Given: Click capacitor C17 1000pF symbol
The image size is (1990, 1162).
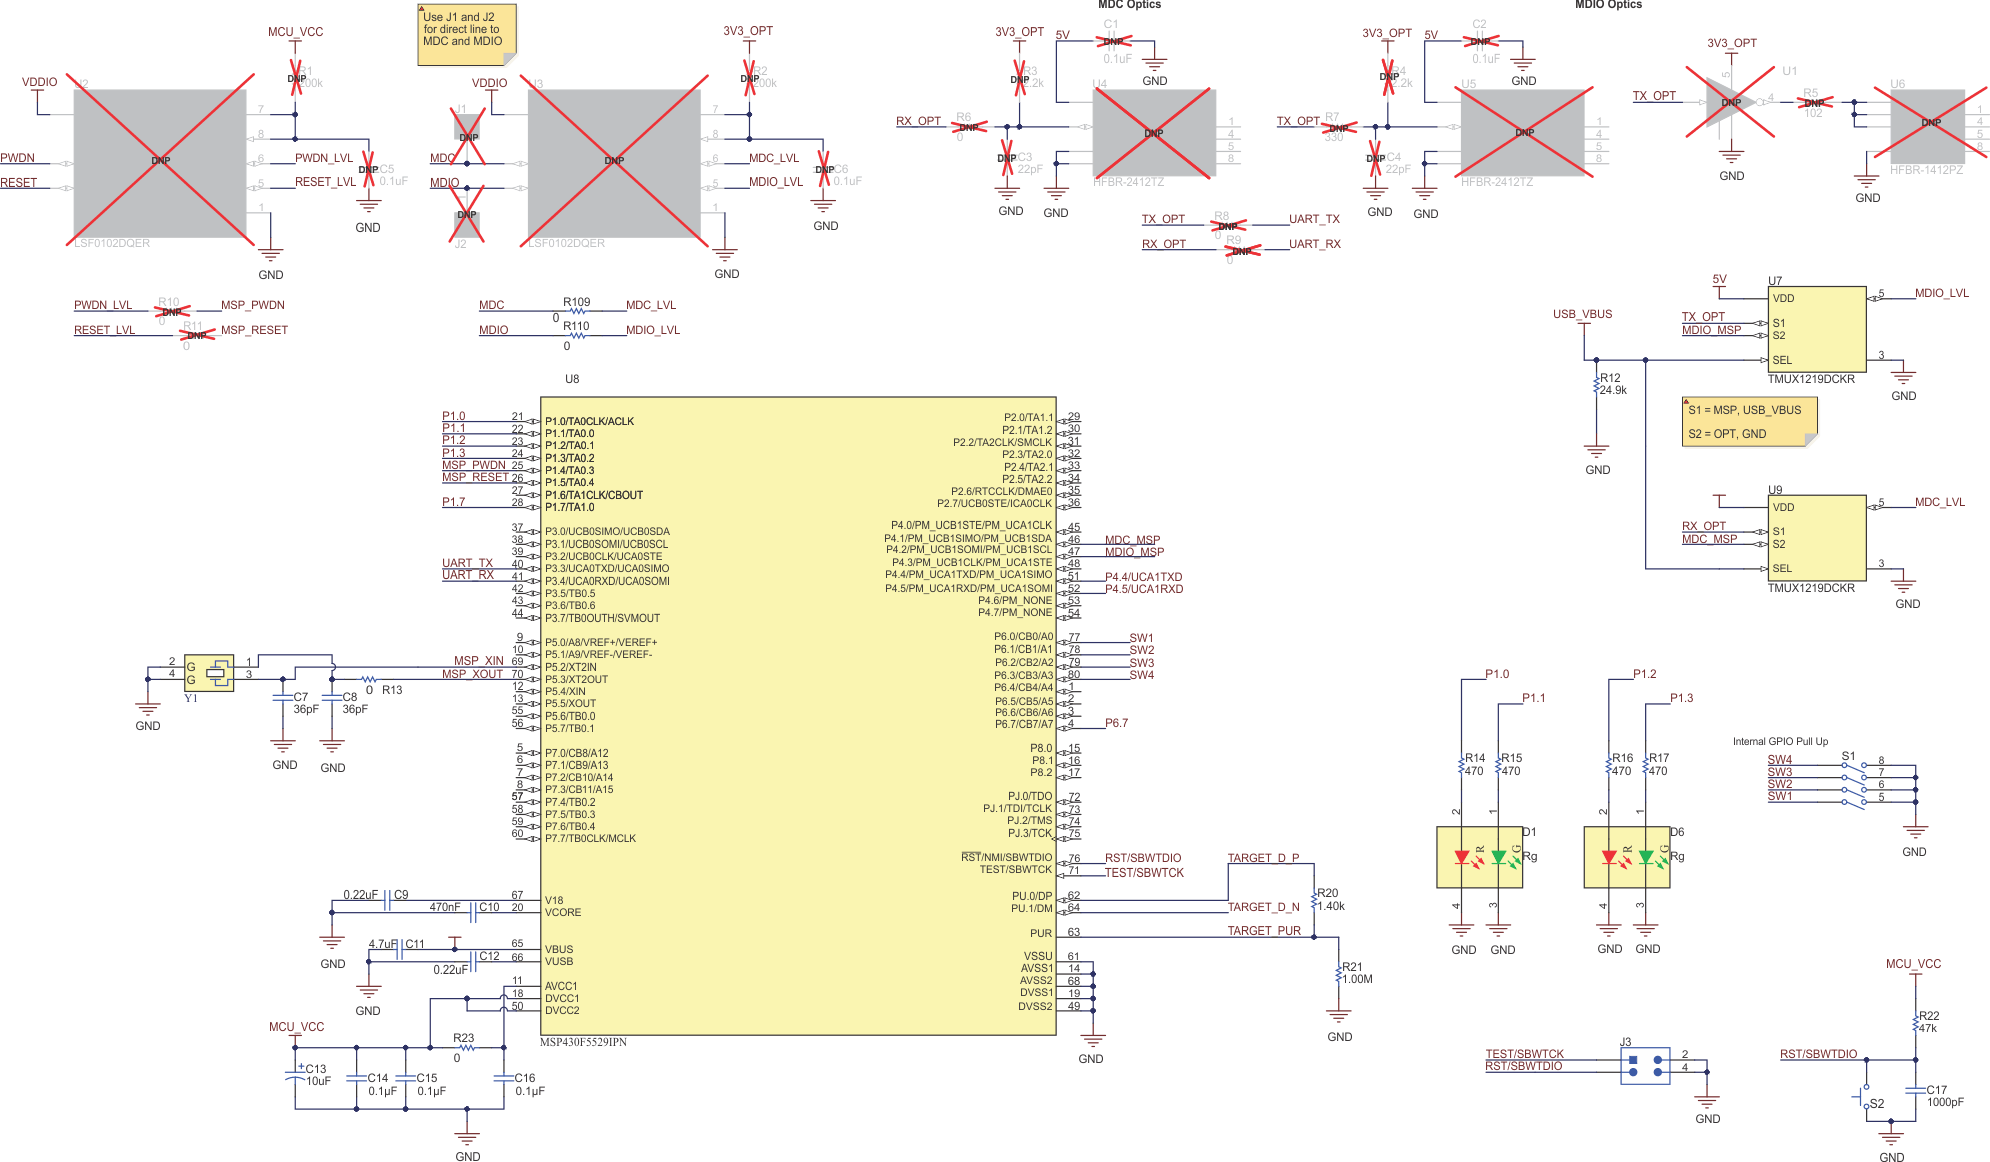Looking at the screenshot, I should [x=1916, y=1091].
